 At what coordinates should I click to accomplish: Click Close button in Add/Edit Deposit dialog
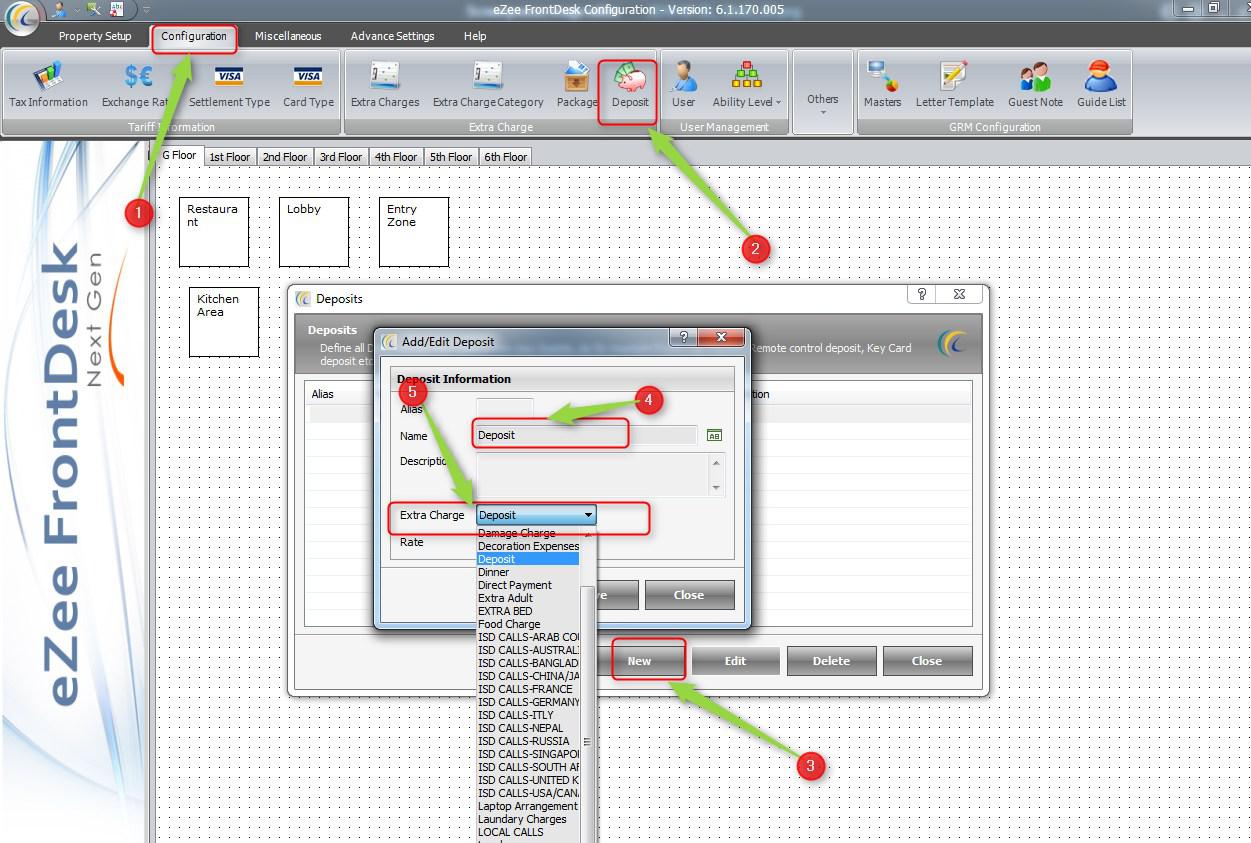click(x=689, y=595)
